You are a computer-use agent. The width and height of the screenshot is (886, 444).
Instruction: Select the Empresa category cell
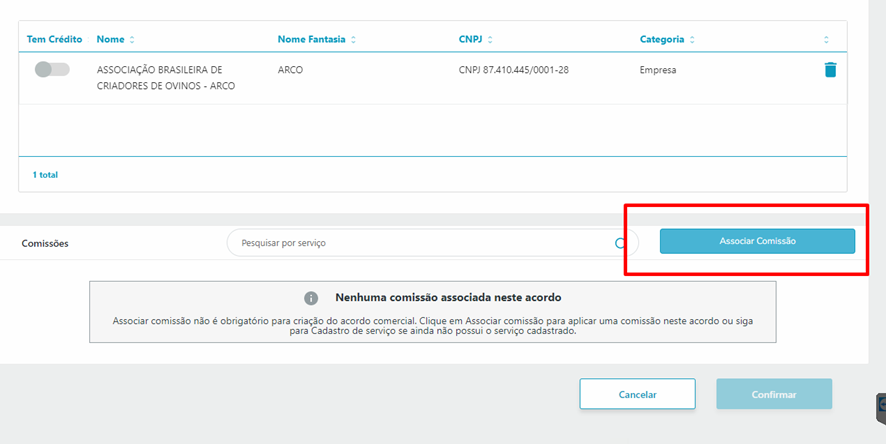[658, 70]
